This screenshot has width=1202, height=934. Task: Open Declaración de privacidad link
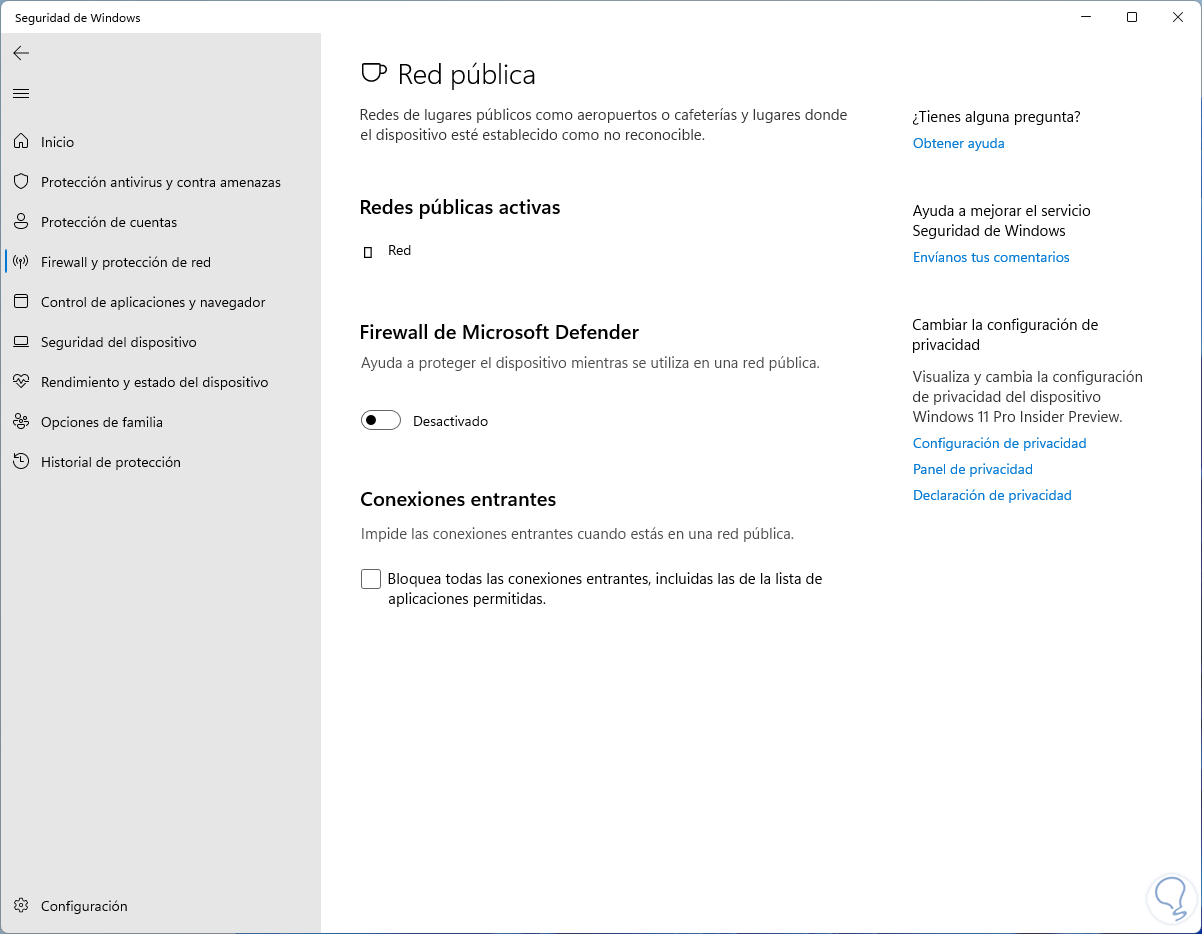pyautogui.click(x=992, y=495)
